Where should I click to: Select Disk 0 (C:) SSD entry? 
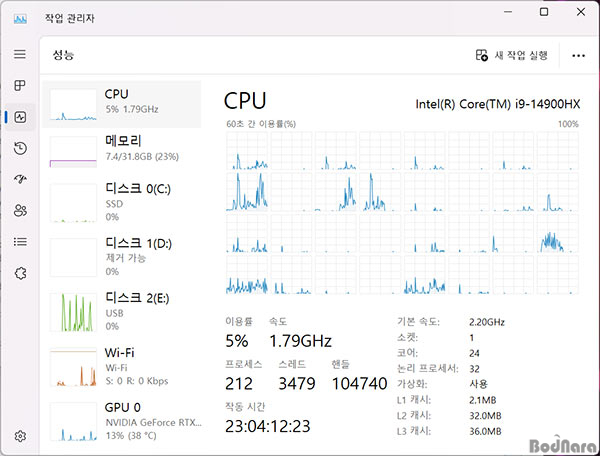120,203
